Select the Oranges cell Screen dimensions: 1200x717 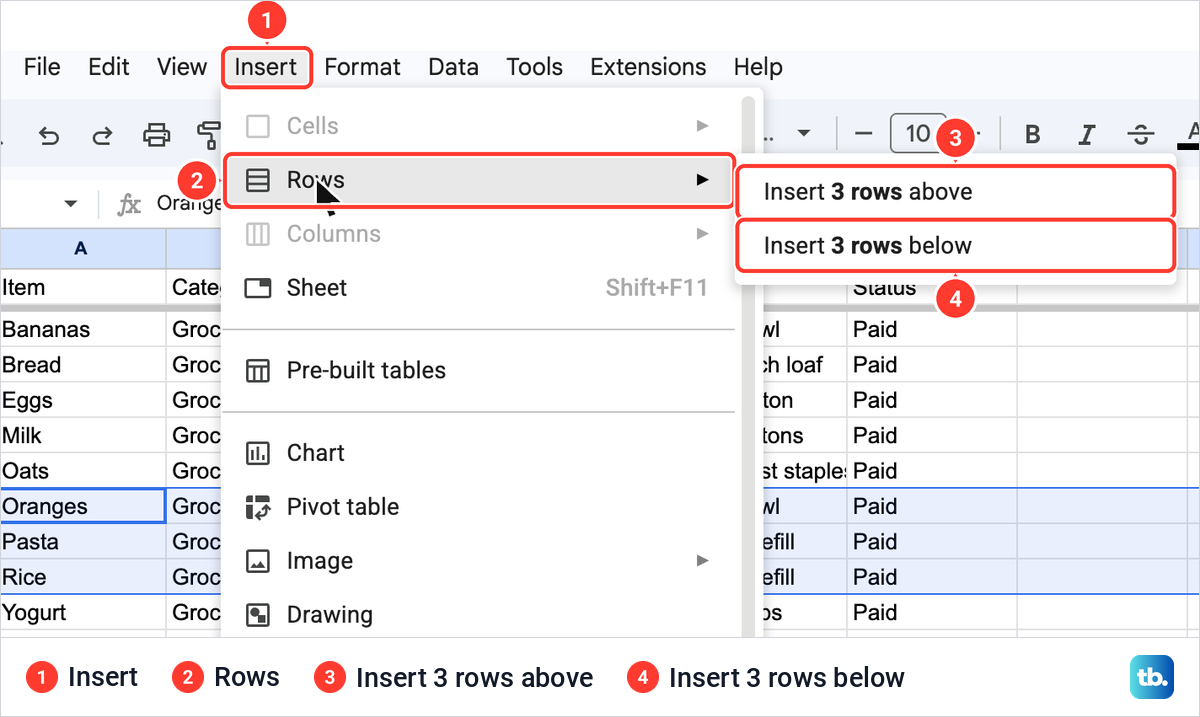tap(82, 506)
